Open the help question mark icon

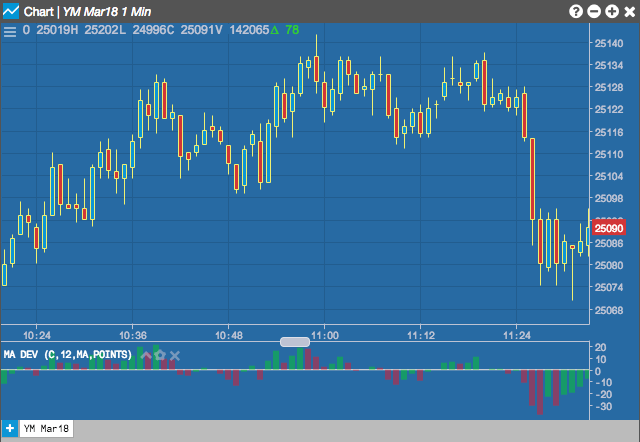coord(576,11)
